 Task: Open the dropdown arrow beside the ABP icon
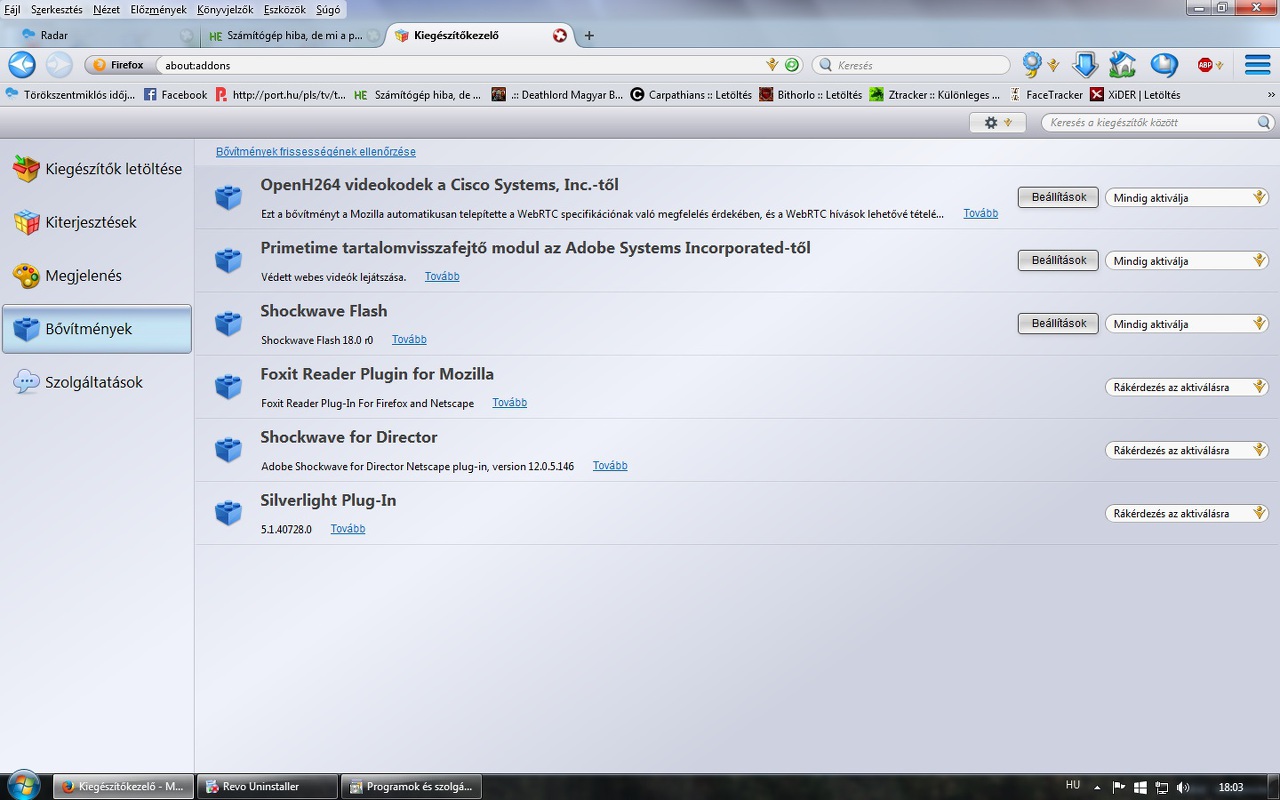pos(1219,65)
